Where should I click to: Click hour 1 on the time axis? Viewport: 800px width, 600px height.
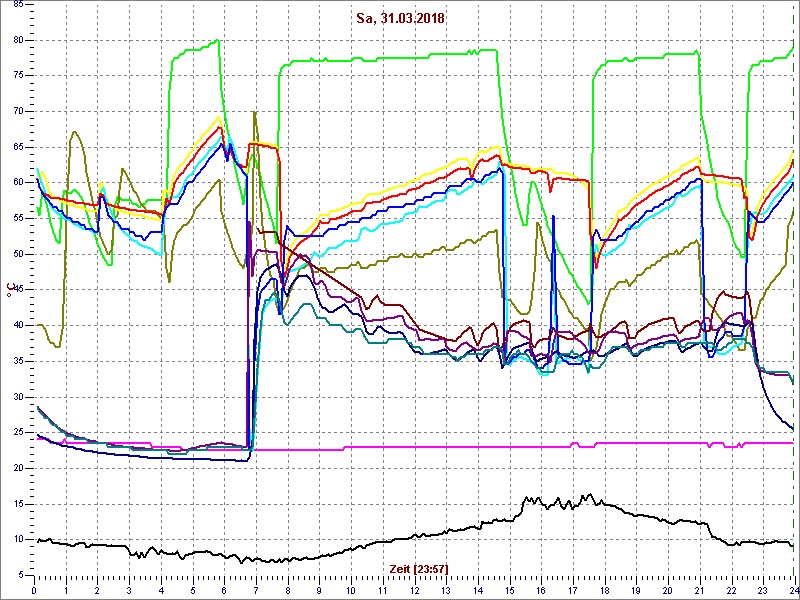click(66, 589)
